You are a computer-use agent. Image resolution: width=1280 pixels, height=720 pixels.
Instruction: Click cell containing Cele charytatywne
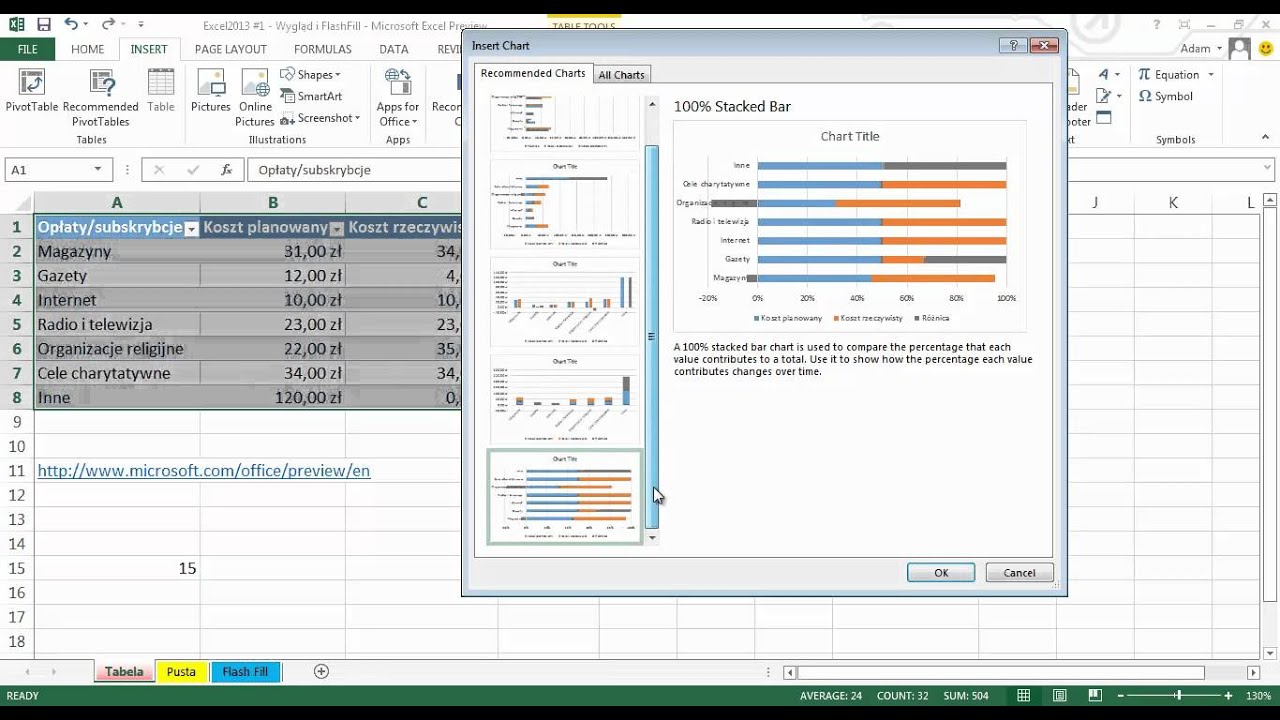[117, 373]
